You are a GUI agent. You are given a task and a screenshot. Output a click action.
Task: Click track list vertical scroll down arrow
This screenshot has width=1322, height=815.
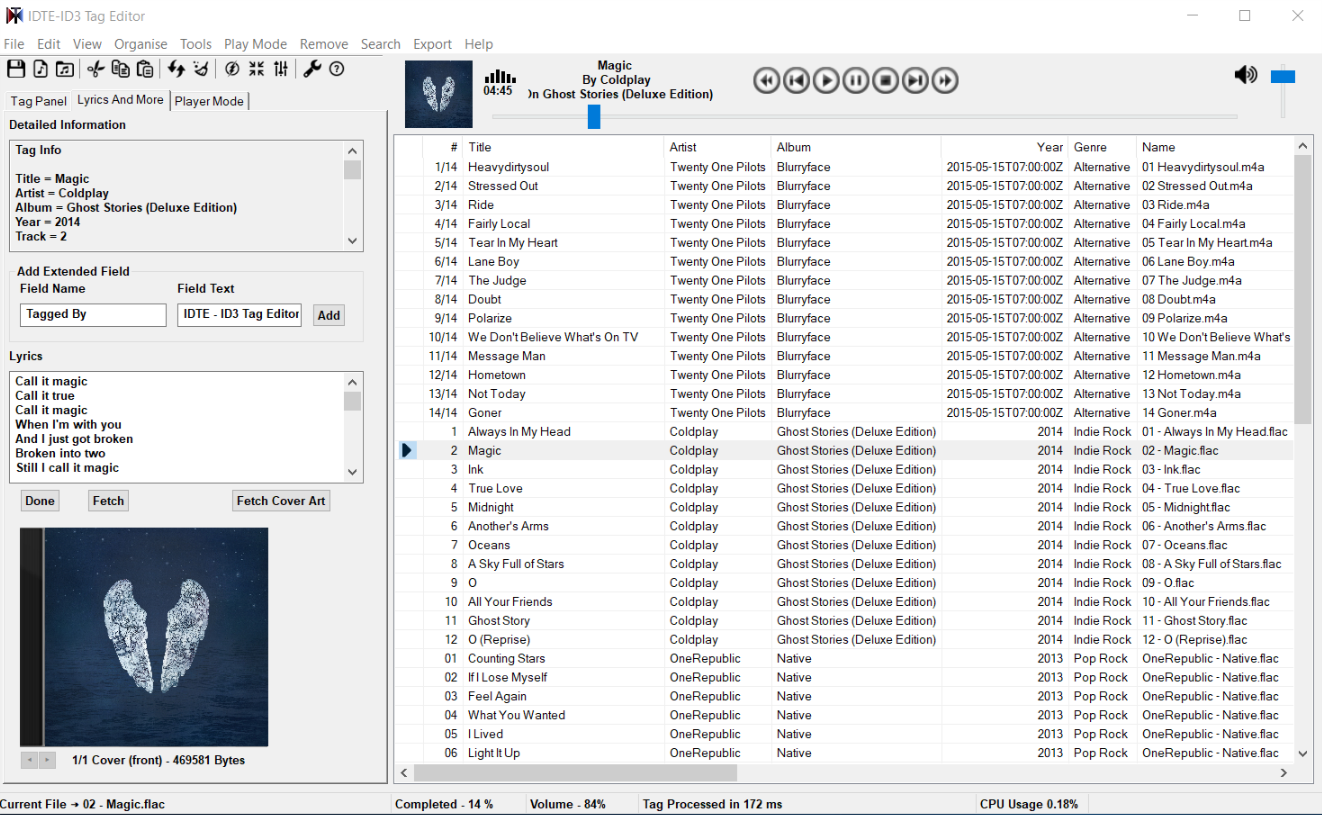coord(1302,754)
